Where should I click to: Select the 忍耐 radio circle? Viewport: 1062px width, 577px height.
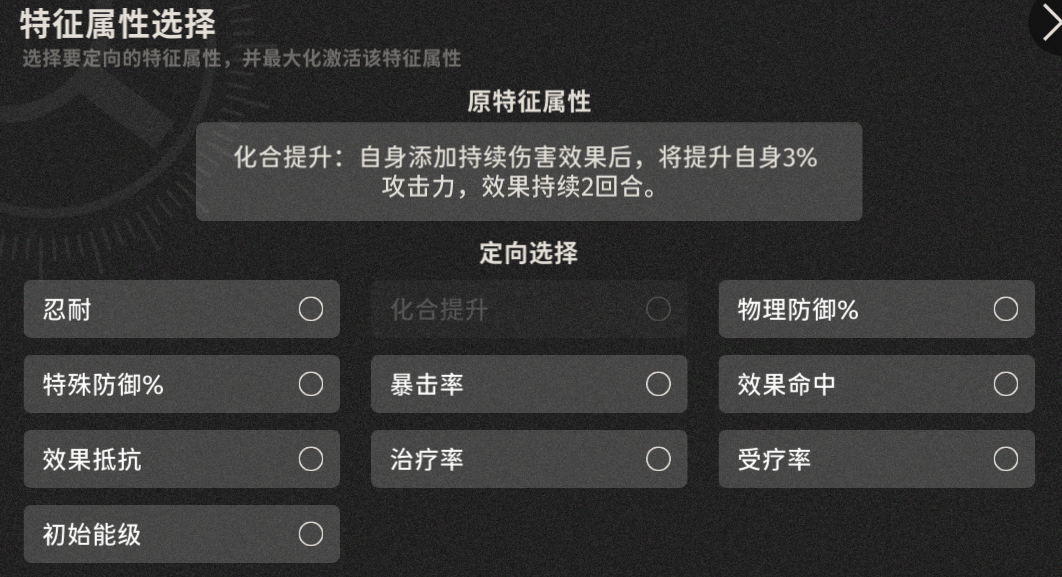[x=311, y=309]
